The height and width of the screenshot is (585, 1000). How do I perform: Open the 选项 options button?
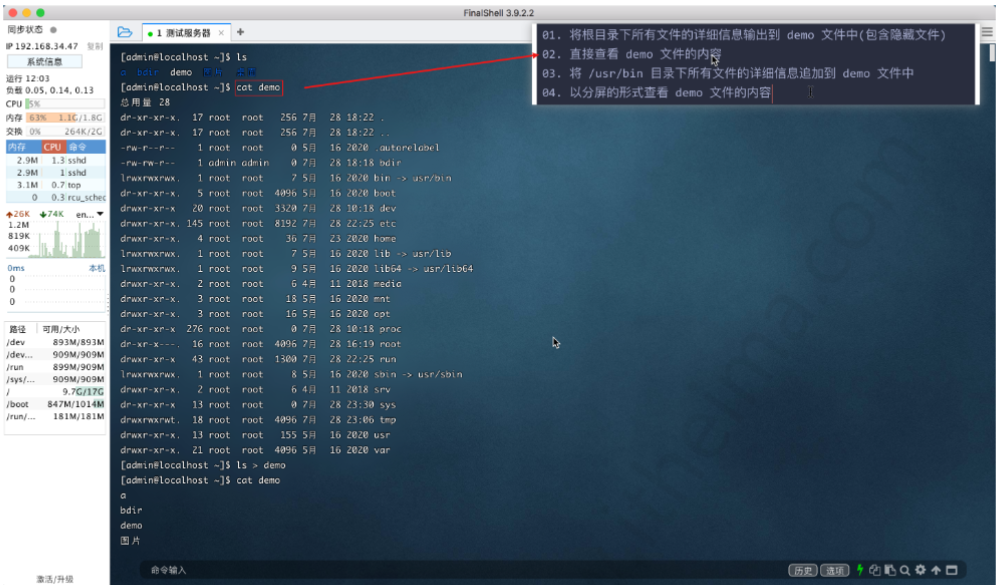[x=835, y=570]
